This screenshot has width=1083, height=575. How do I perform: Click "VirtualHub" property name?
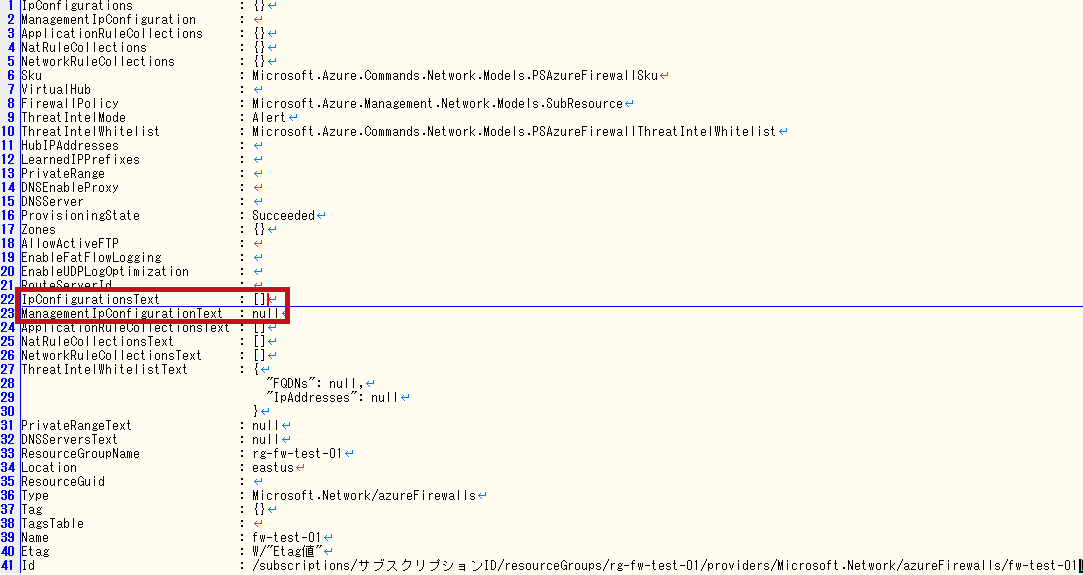pos(56,90)
